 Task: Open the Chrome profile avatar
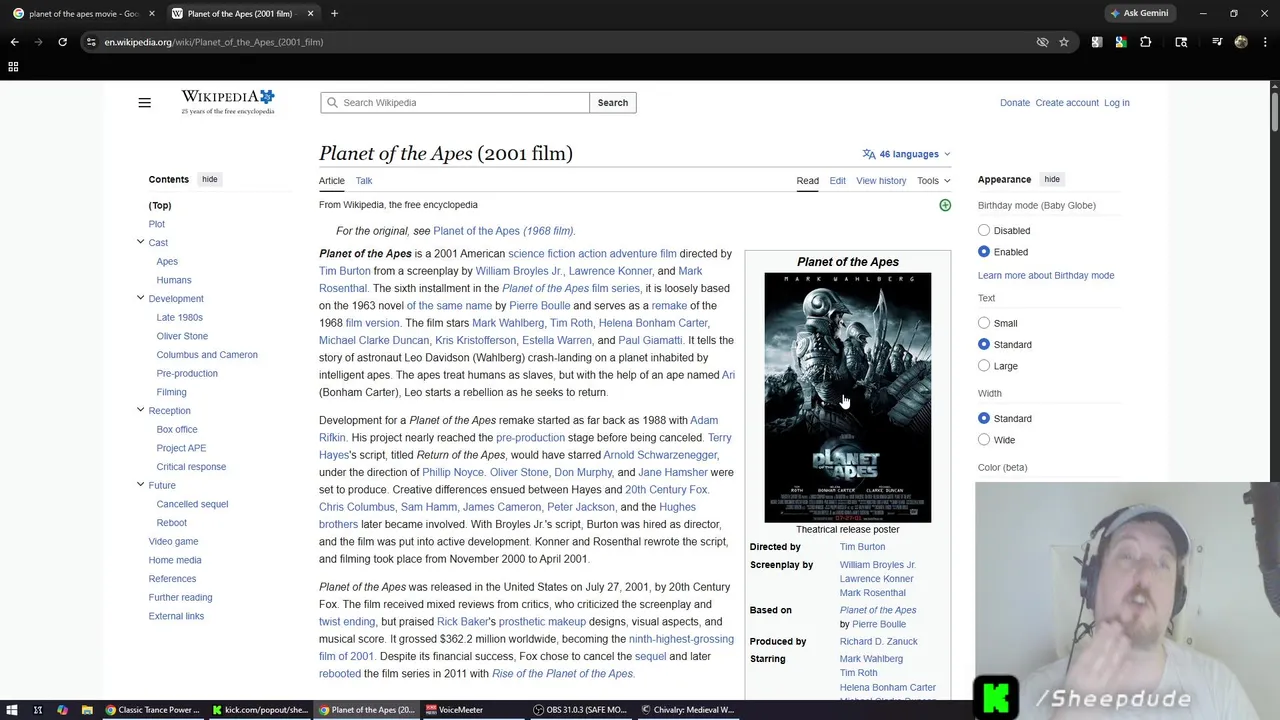[1241, 42]
